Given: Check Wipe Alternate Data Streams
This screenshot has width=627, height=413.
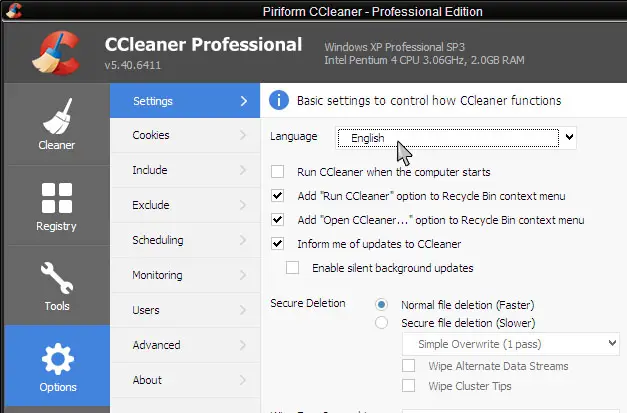Looking at the screenshot, I should coord(409,366).
